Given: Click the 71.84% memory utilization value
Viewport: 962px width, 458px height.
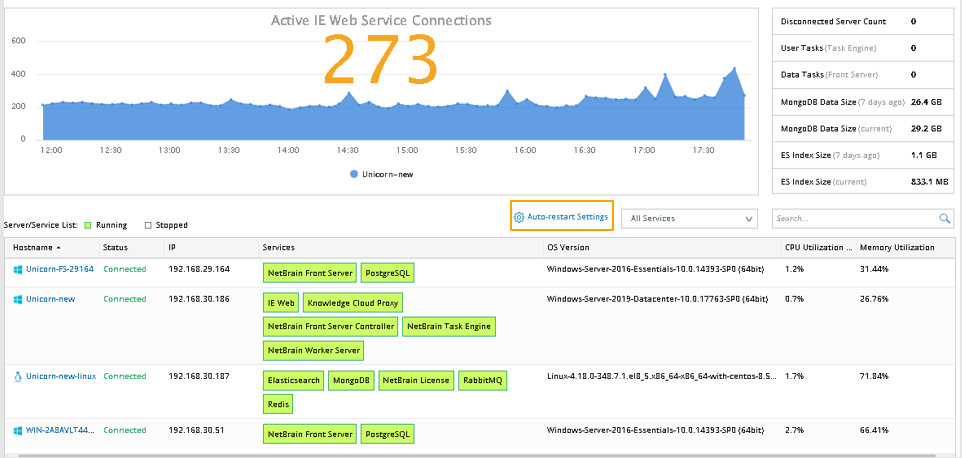Looking at the screenshot, I should pyautogui.click(x=874, y=376).
